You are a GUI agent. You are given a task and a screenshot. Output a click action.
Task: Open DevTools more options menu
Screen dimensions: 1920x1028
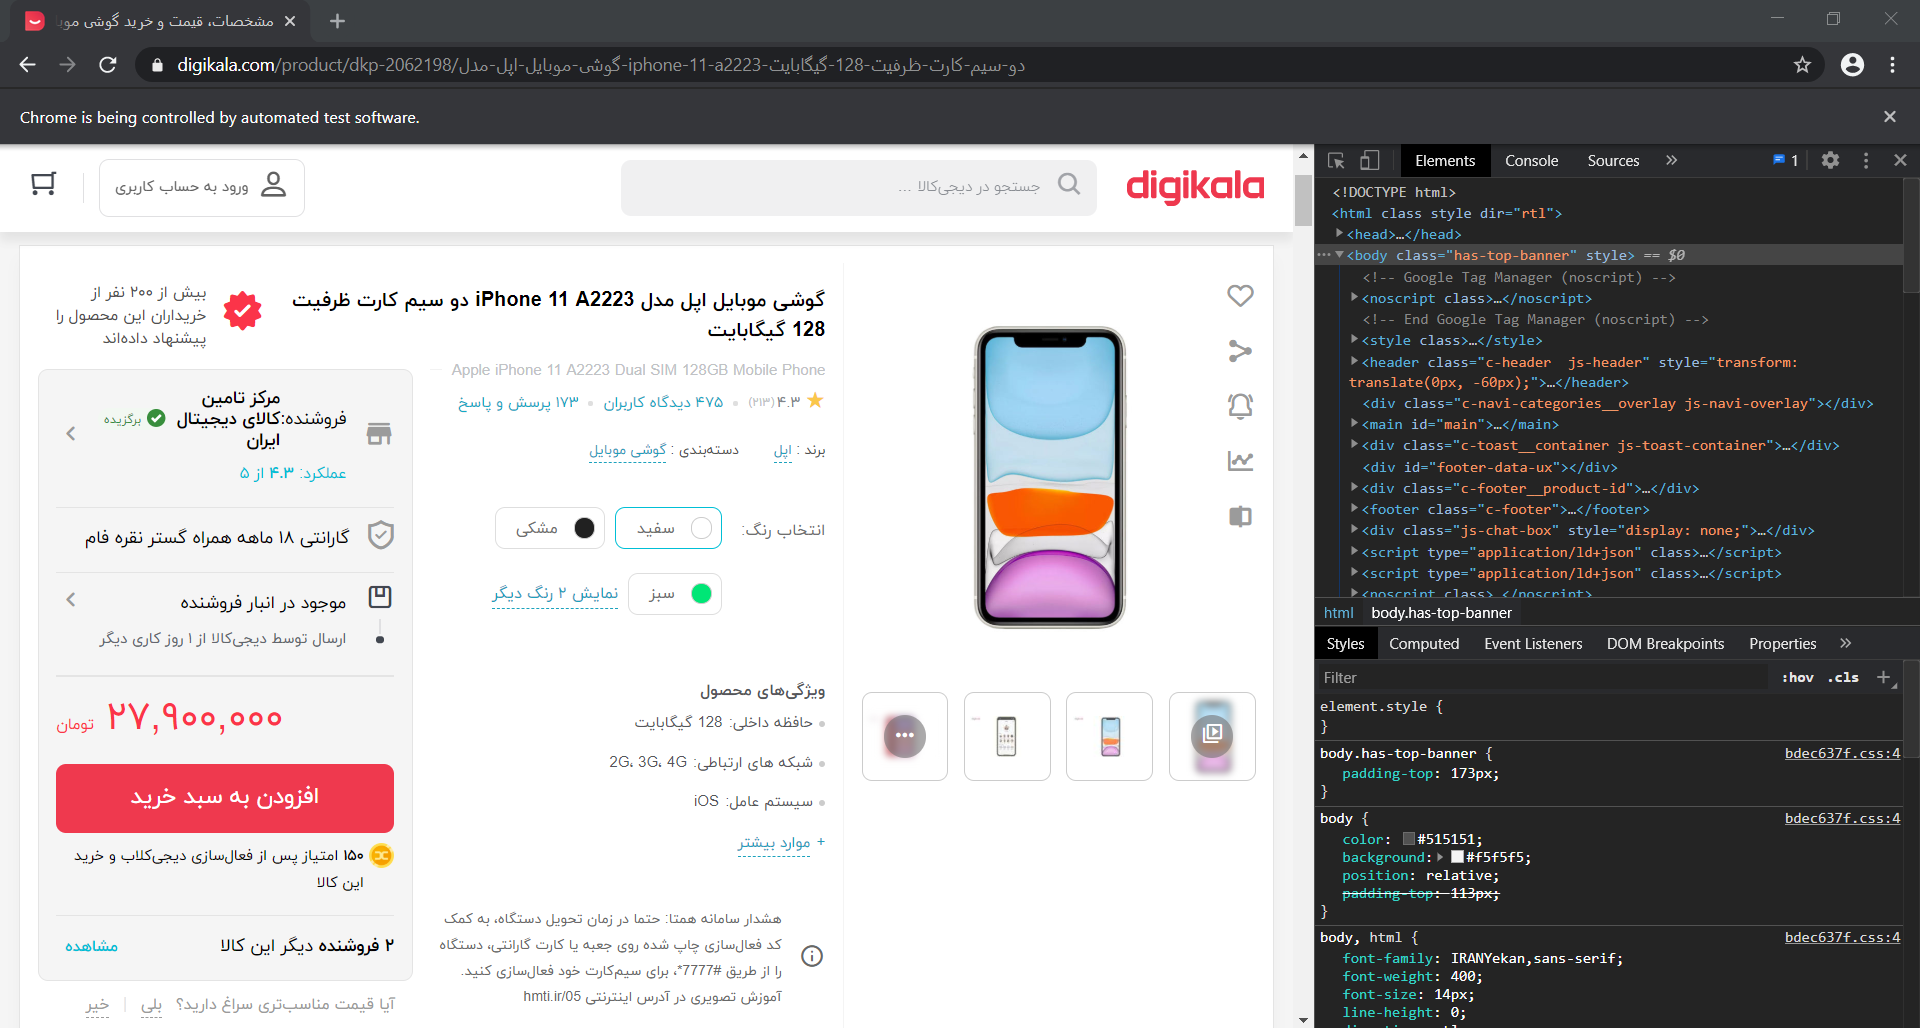coord(1866,160)
